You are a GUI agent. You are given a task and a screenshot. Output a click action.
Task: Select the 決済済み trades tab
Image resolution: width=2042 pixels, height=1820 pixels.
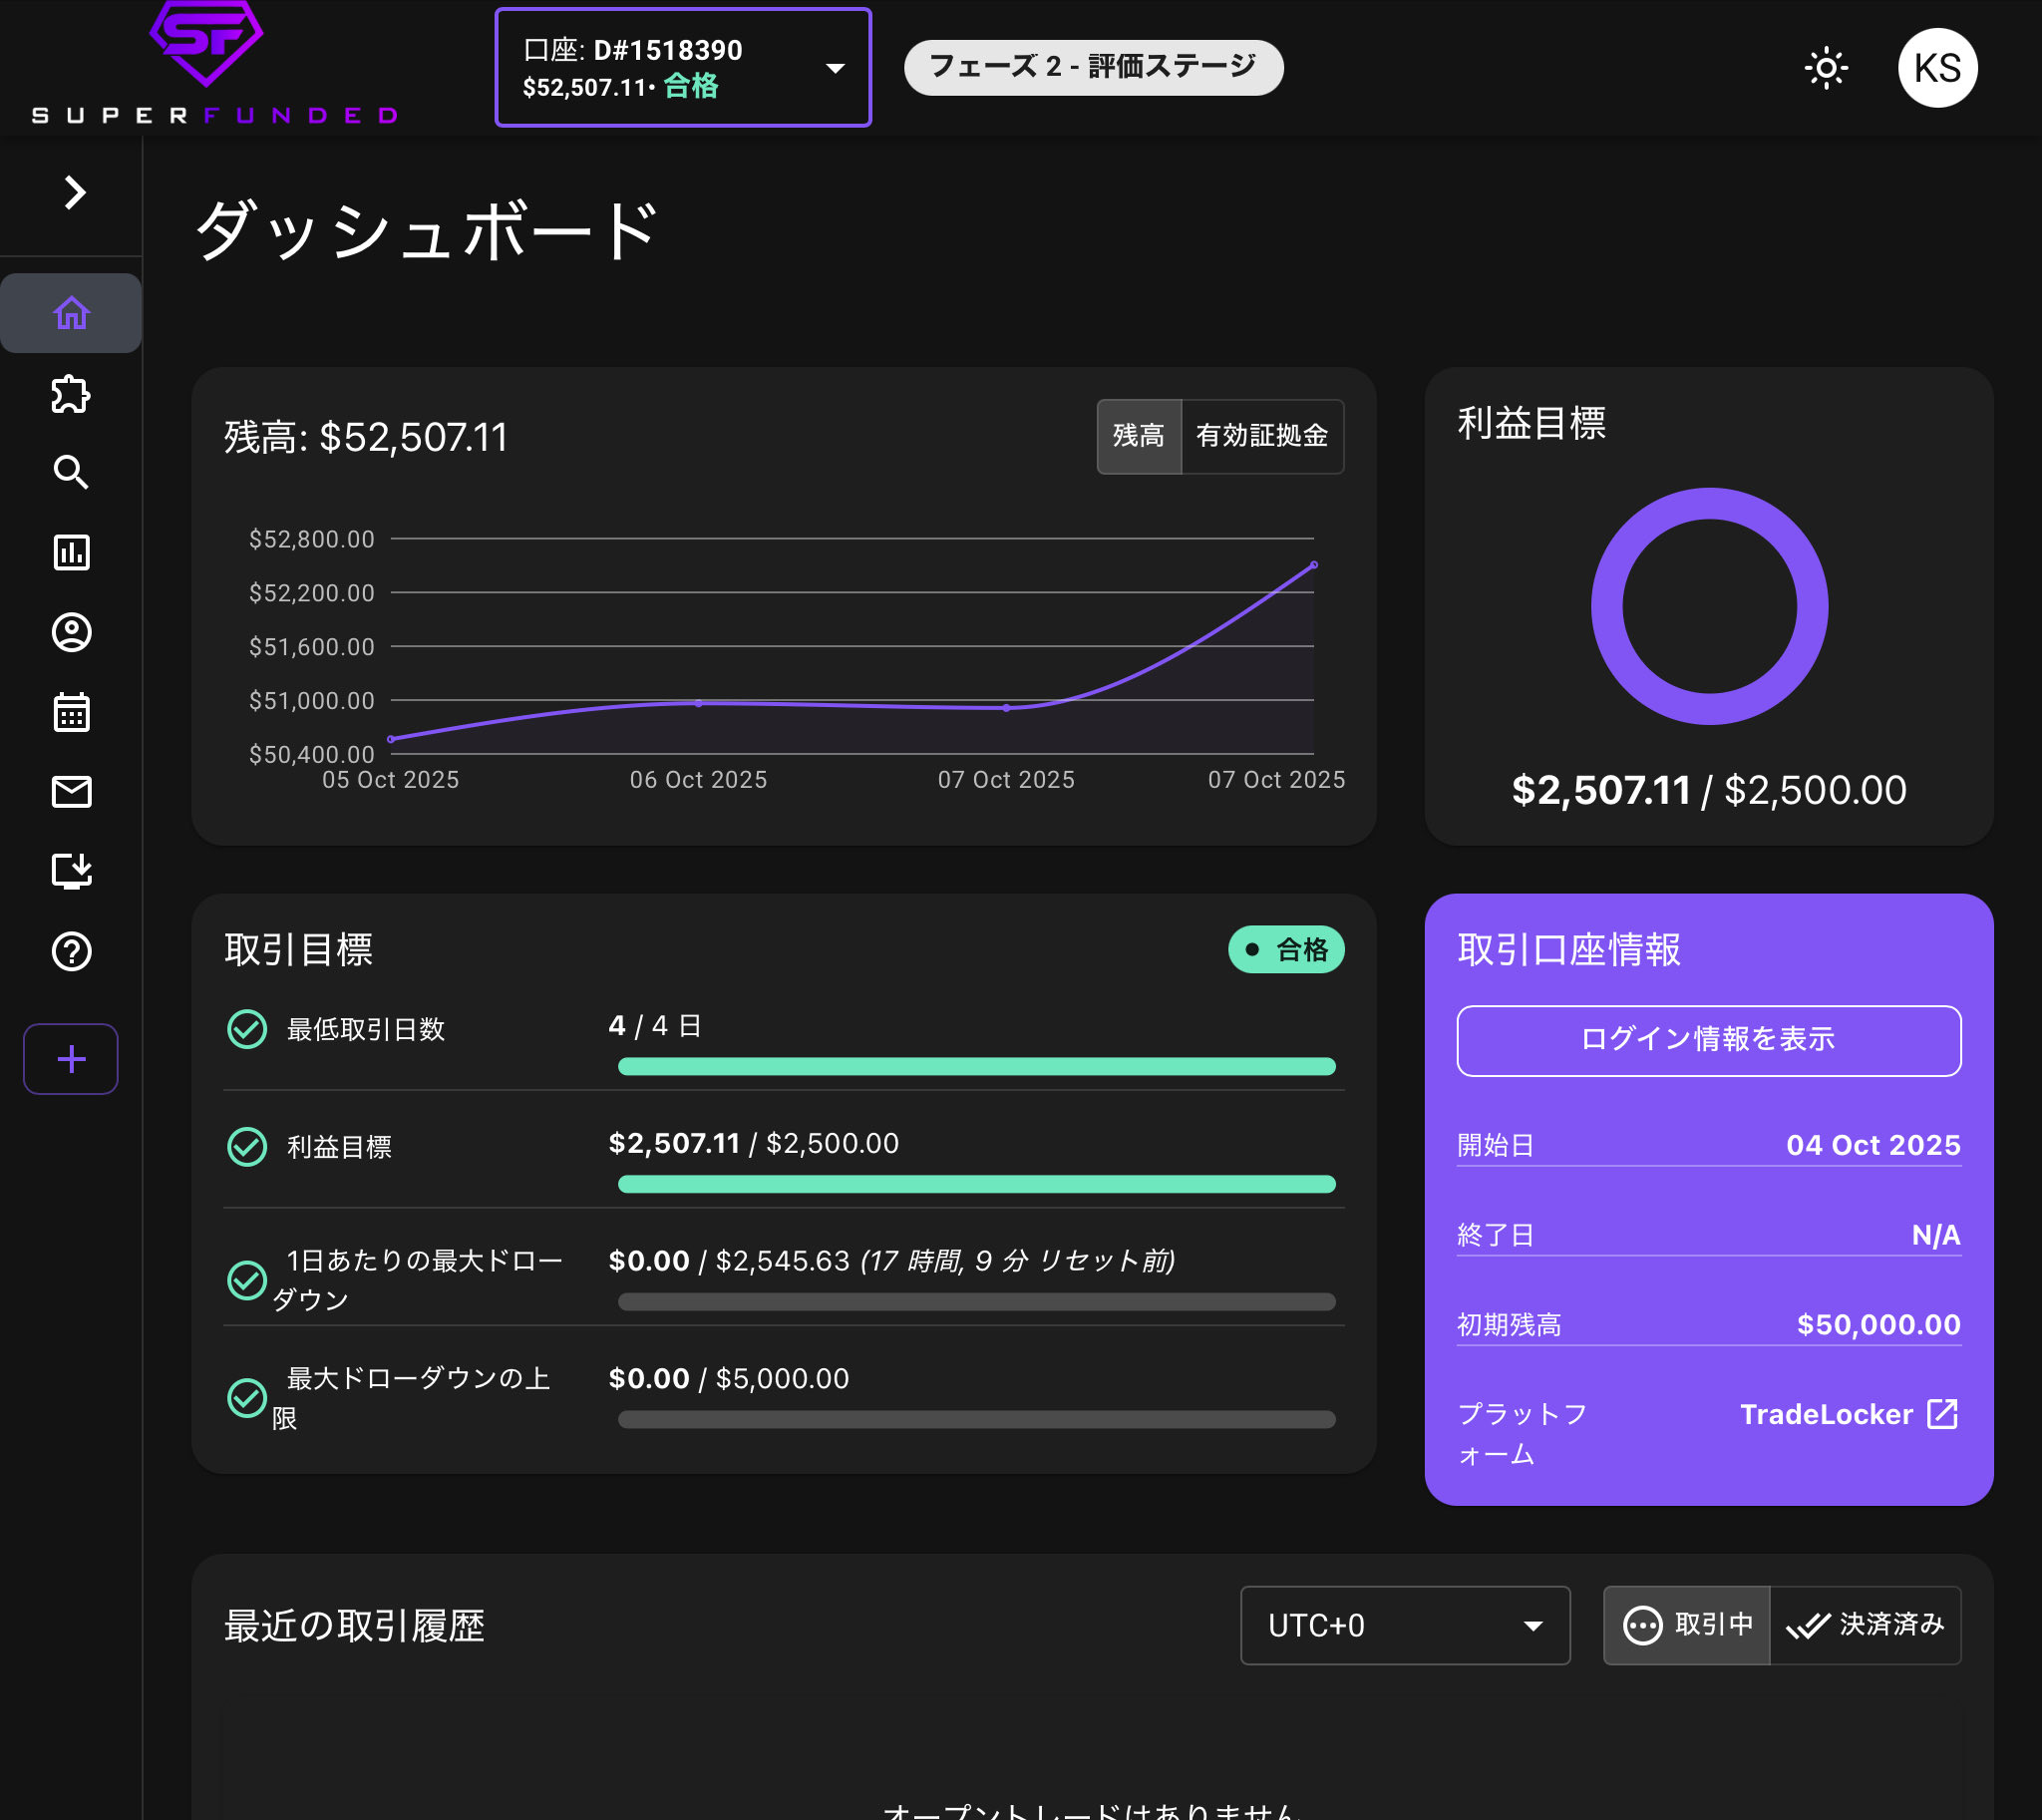click(1865, 1625)
